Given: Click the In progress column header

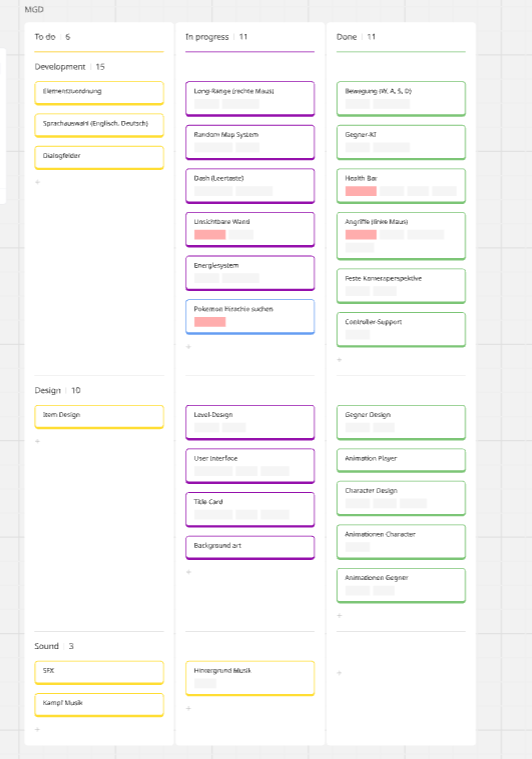Looking at the screenshot, I should coord(207,37).
